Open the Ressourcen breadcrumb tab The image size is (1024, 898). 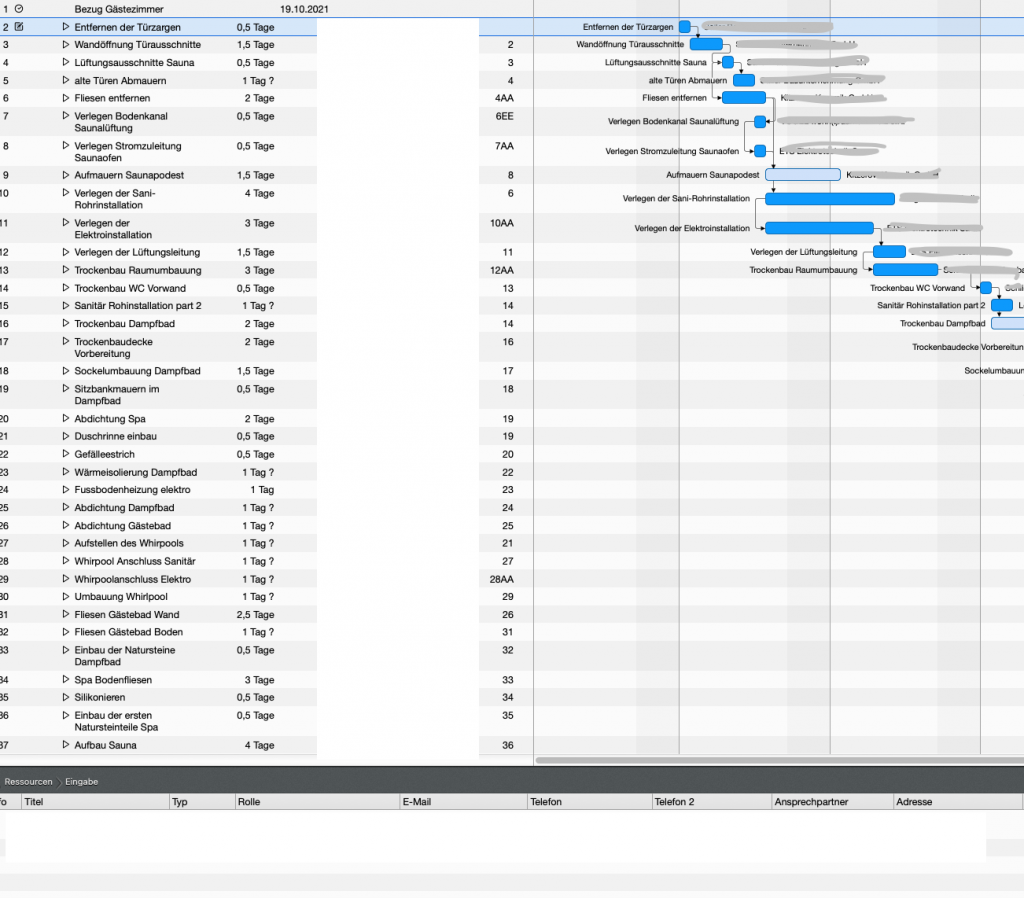click(28, 782)
